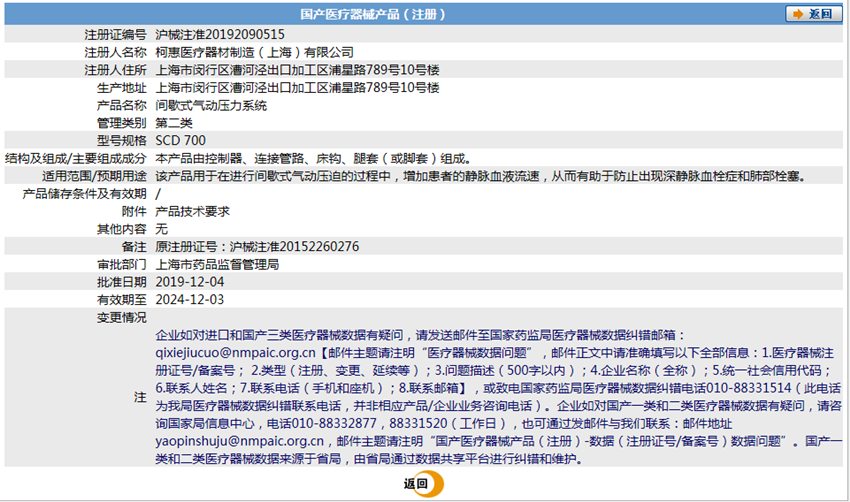Click the management class value 第二类
Screen dimensions: 850x502
click(173, 123)
